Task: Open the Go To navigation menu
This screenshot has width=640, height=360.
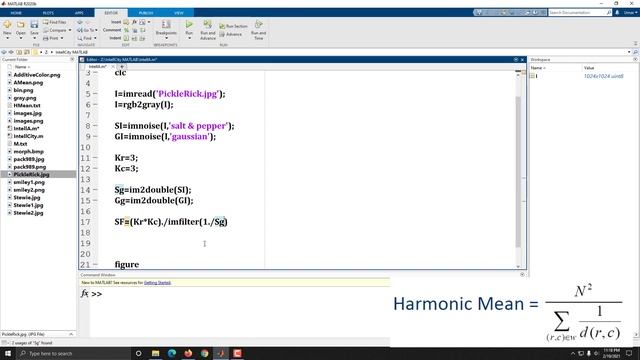Action: [x=87, y=30]
